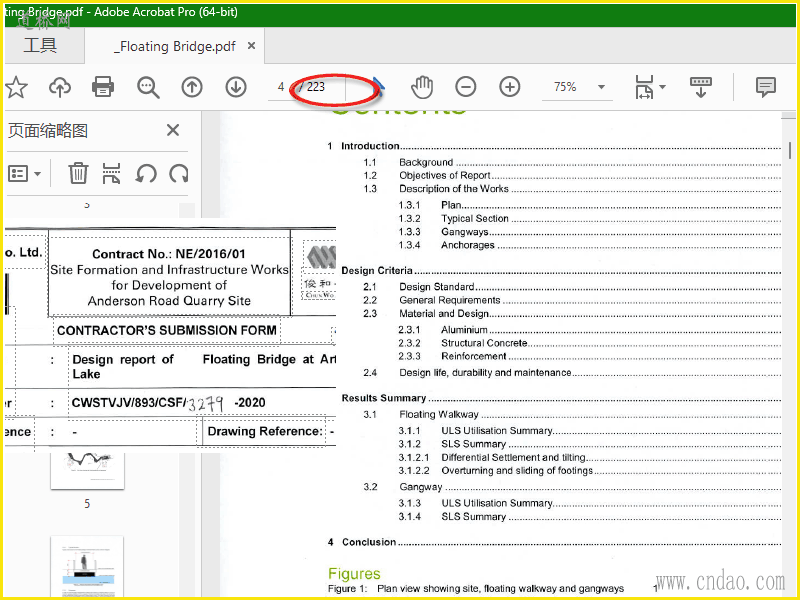The height and width of the screenshot is (600, 800).
Task: Go to previous page arrow
Action: [x=192, y=87]
